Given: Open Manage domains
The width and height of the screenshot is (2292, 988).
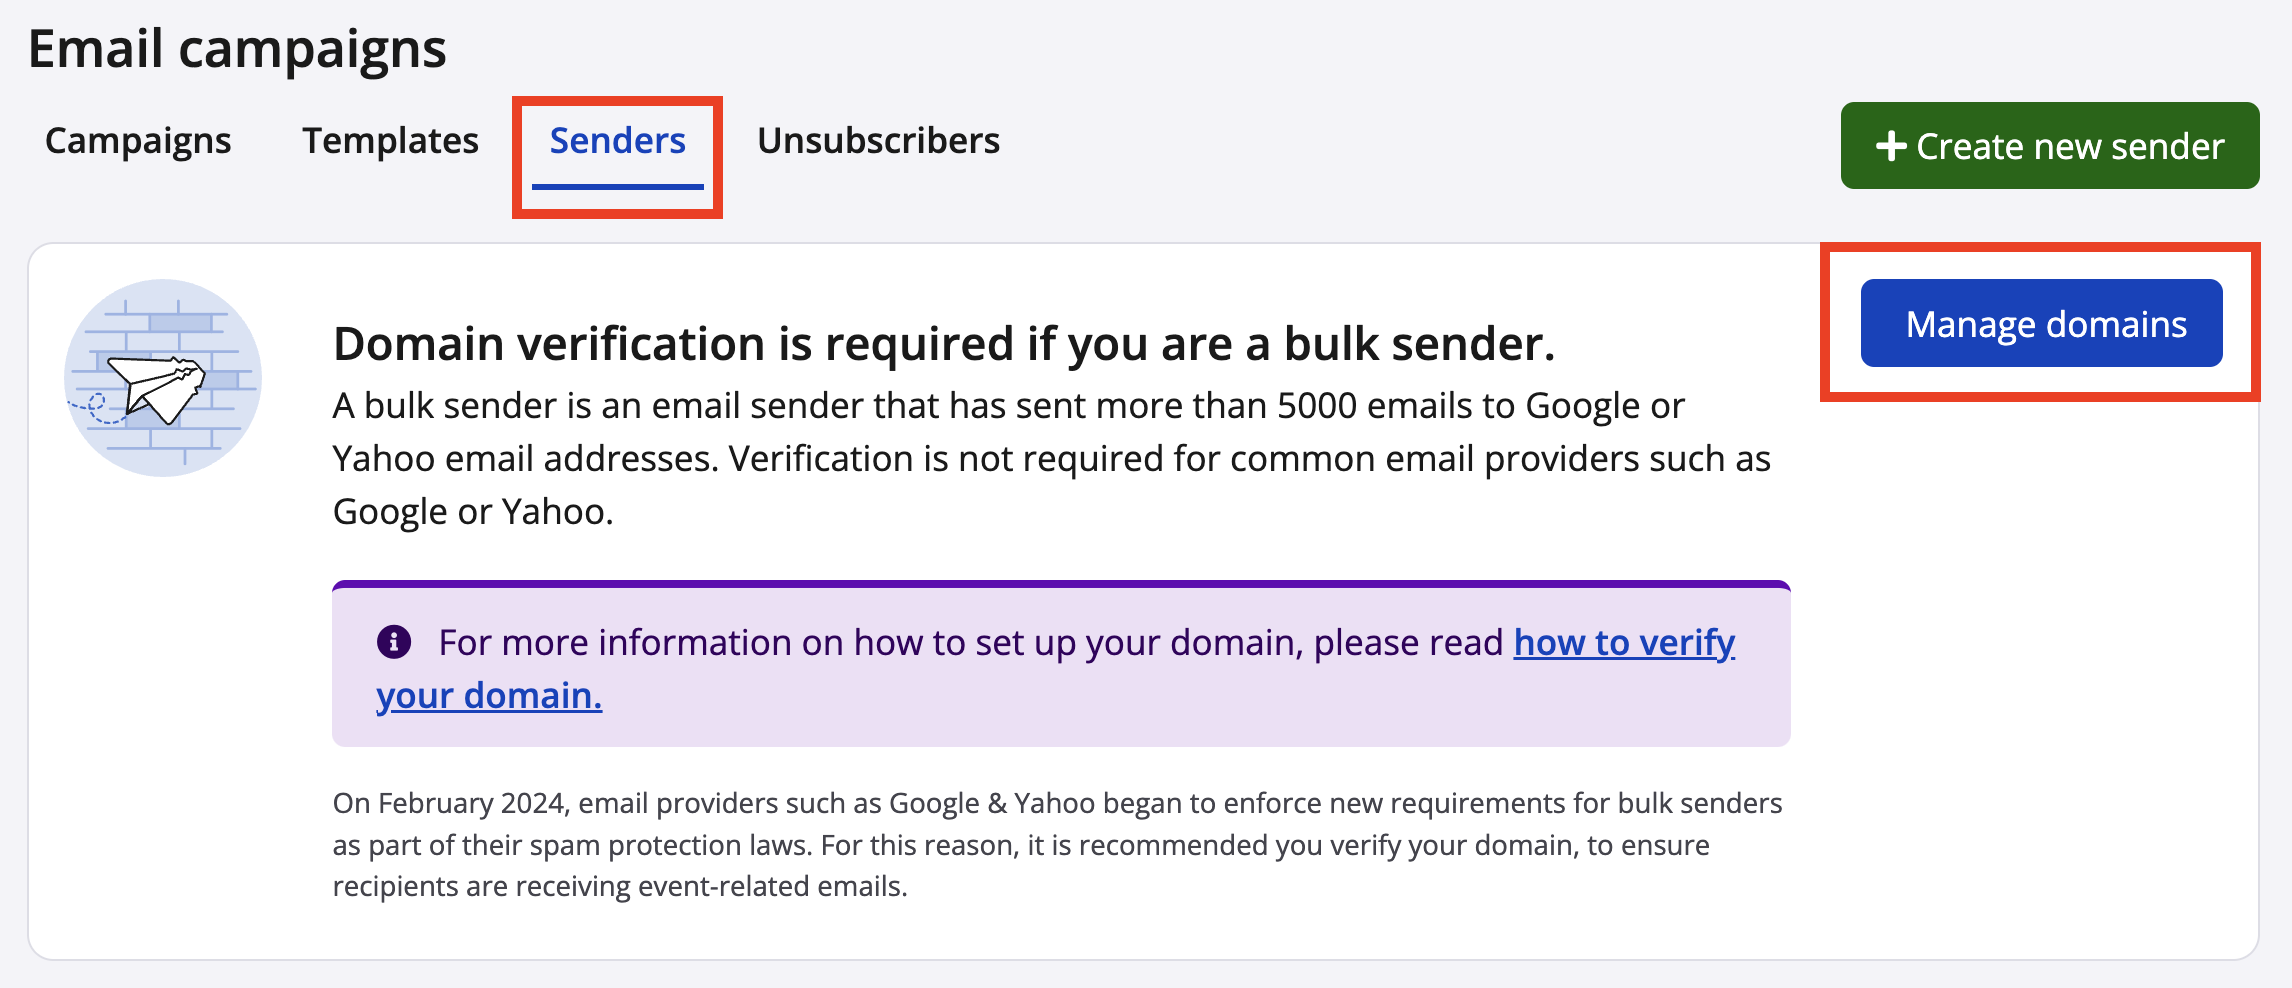Looking at the screenshot, I should 2041,323.
